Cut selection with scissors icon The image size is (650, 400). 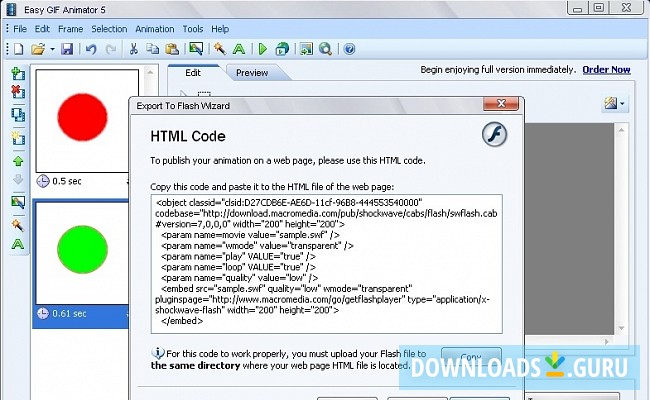(x=133, y=49)
